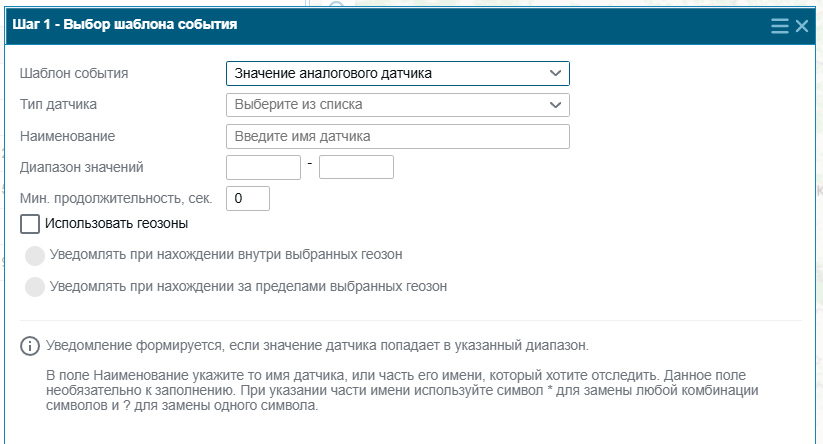Click the Мин. продолжительность, сек. label
The image size is (823, 444).
pos(116,198)
